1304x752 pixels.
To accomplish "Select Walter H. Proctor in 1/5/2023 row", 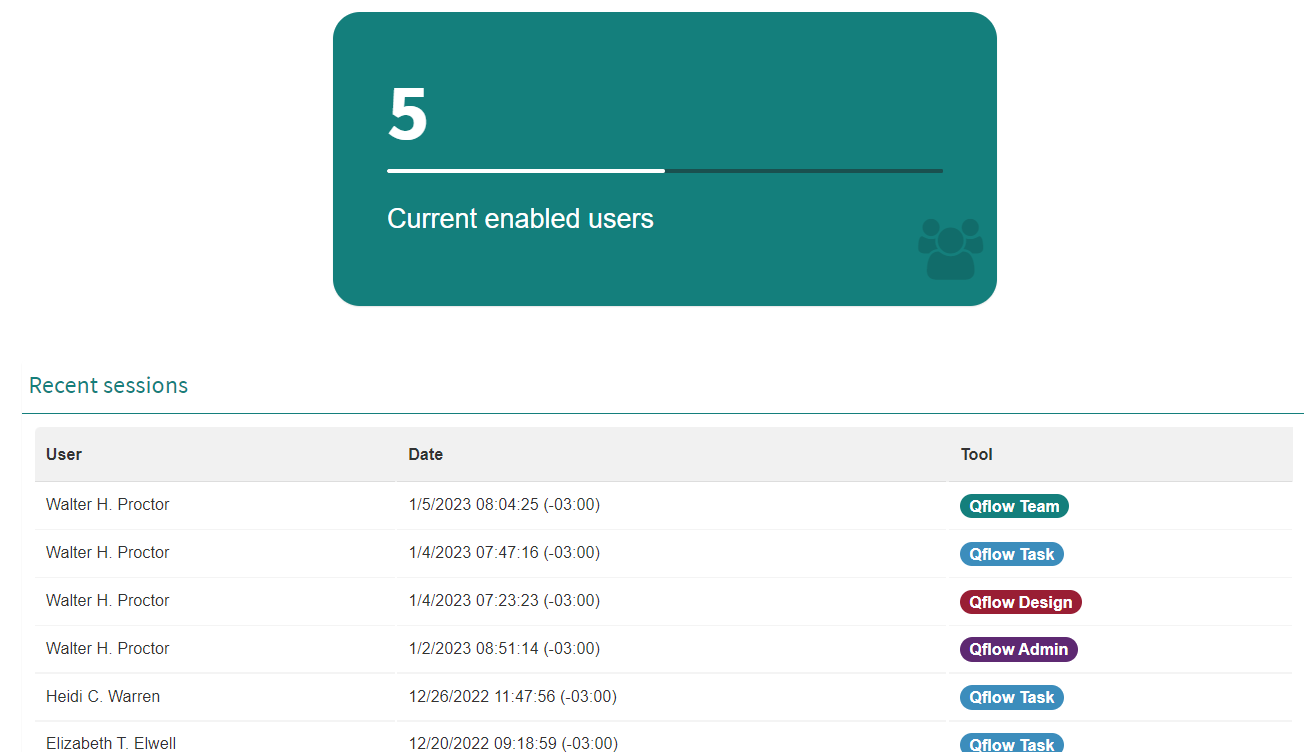I will point(108,504).
